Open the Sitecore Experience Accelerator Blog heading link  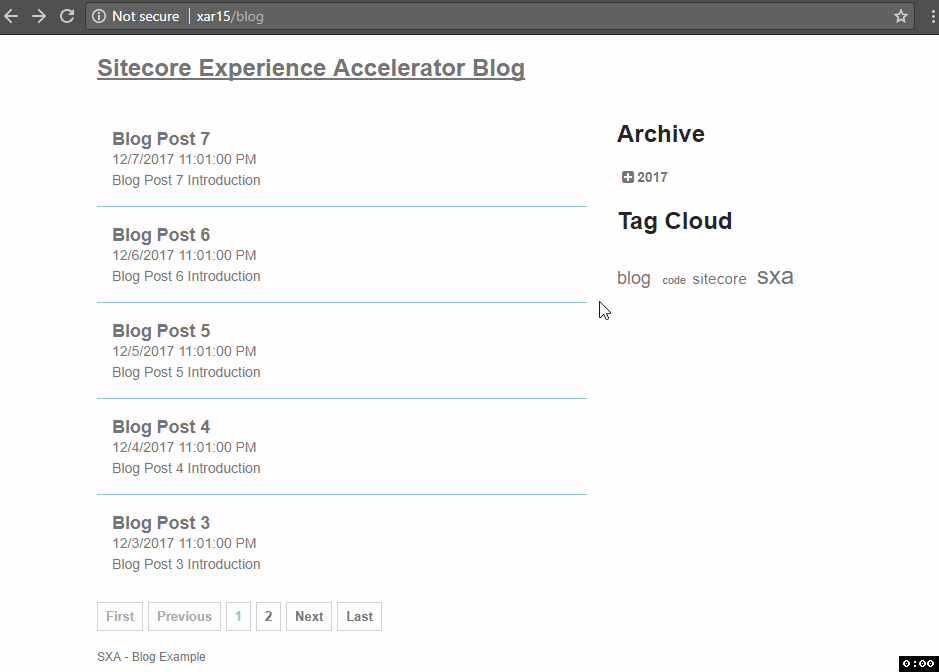311,68
